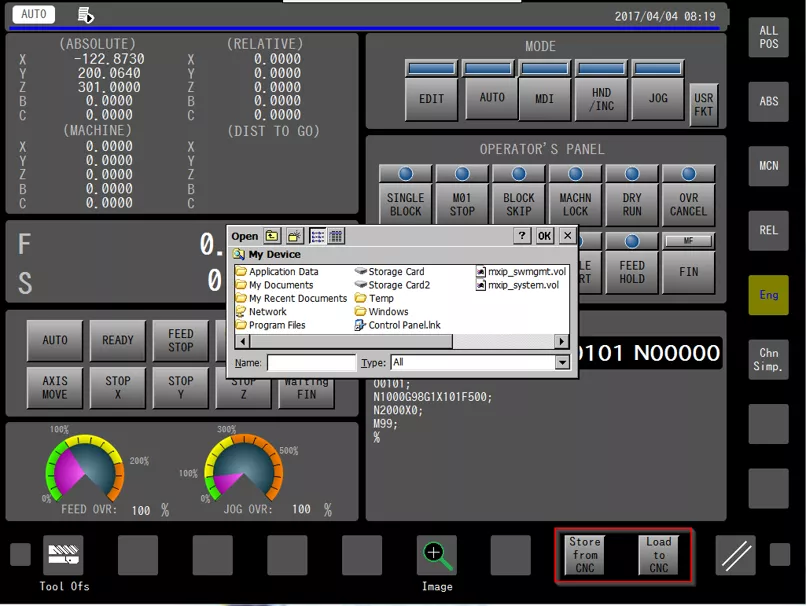Switch Open dialog to list view
This screenshot has height=606, width=806.
coord(318,236)
